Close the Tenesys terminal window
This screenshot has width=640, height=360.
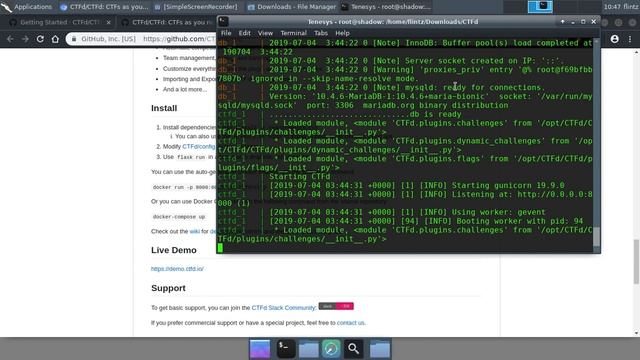tap(593, 22)
